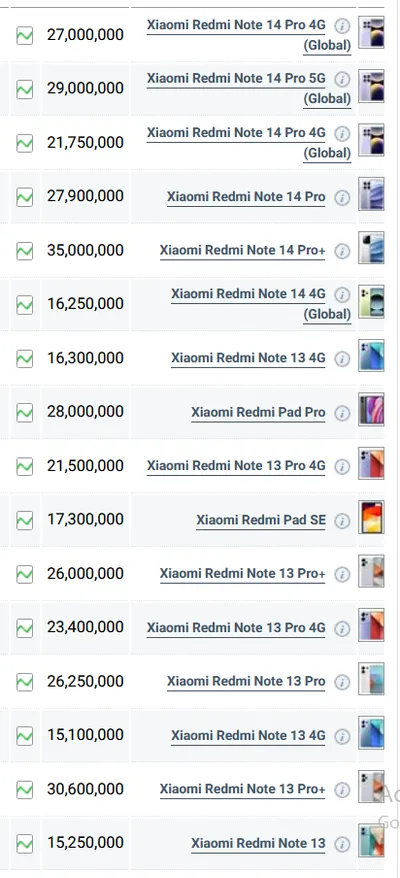Open chart icon for 16,250,000 row
This screenshot has height=878, width=400.
25,305
